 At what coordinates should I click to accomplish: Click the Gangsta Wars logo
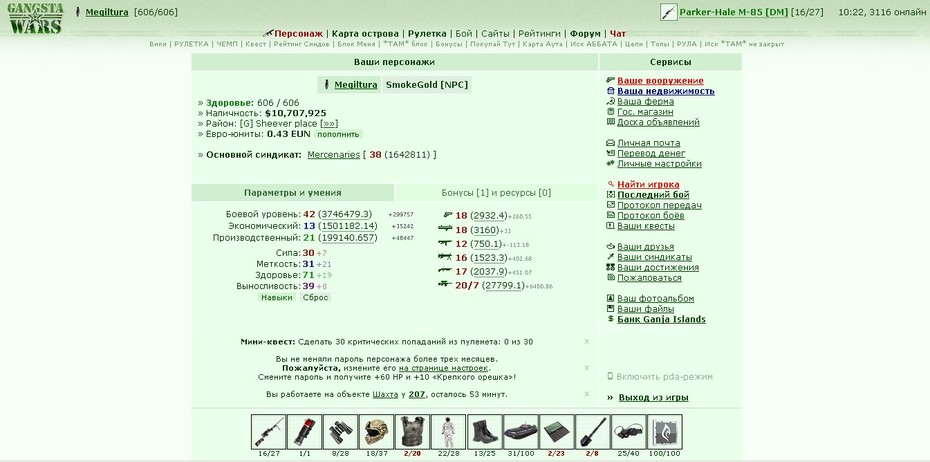(x=36, y=18)
